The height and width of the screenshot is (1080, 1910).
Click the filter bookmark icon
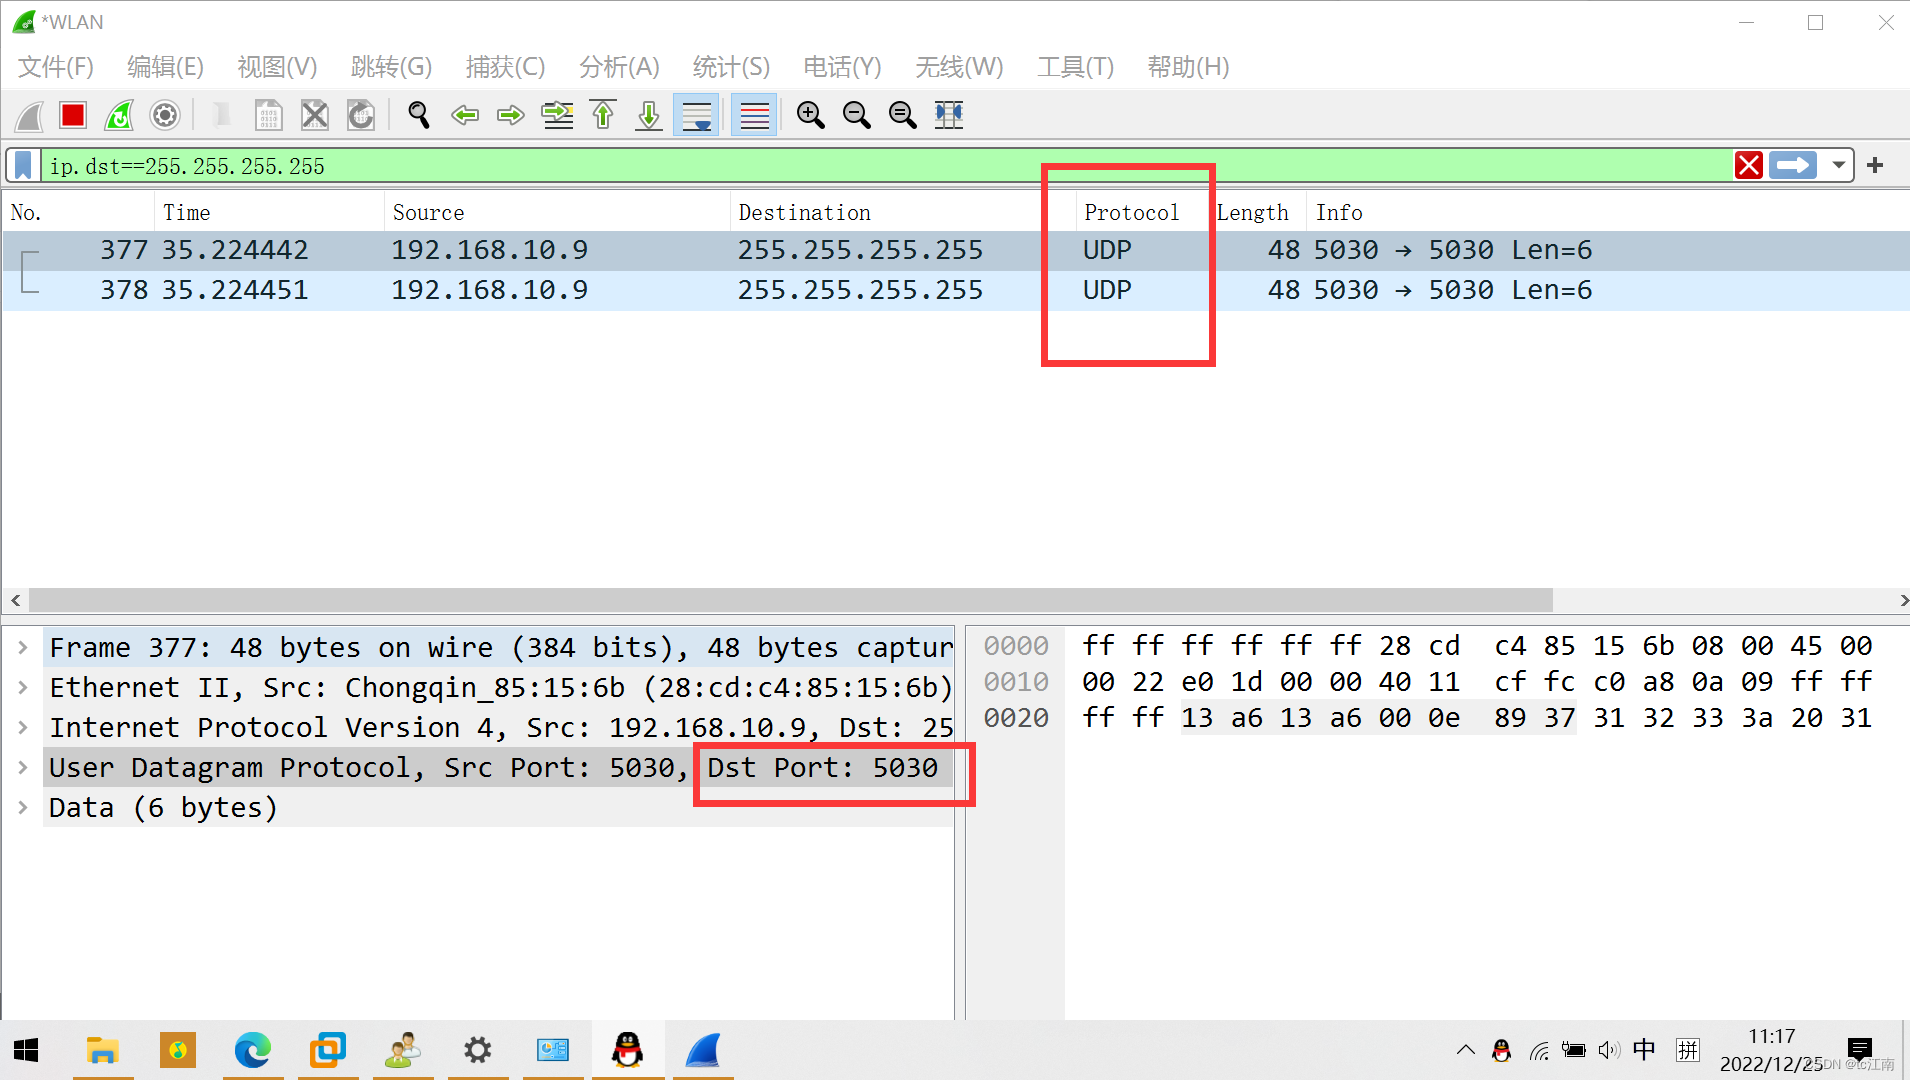tap(22, 165)
